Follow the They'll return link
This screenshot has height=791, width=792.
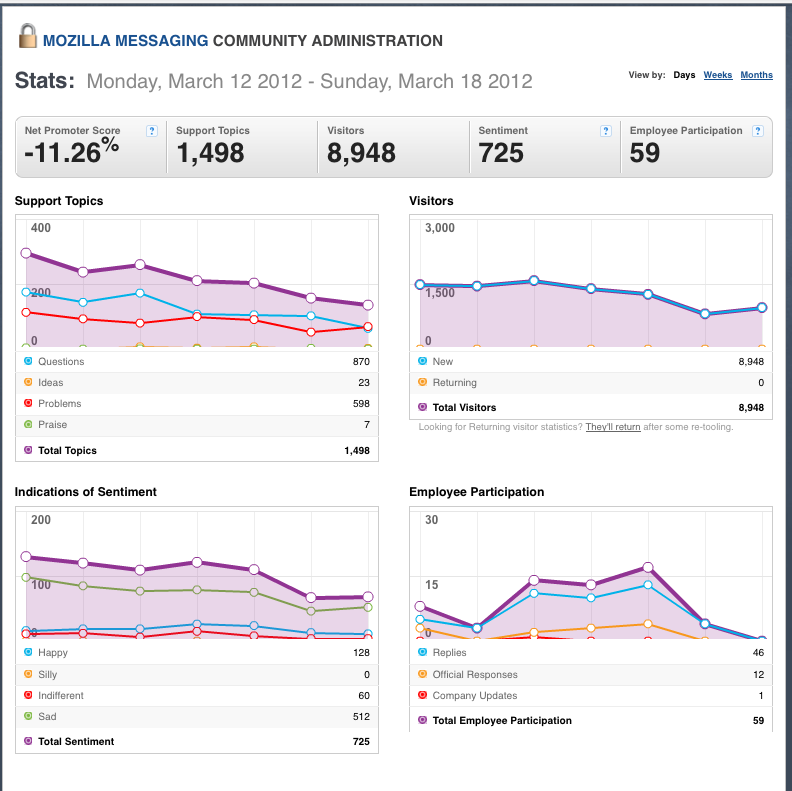click(613, 427)
